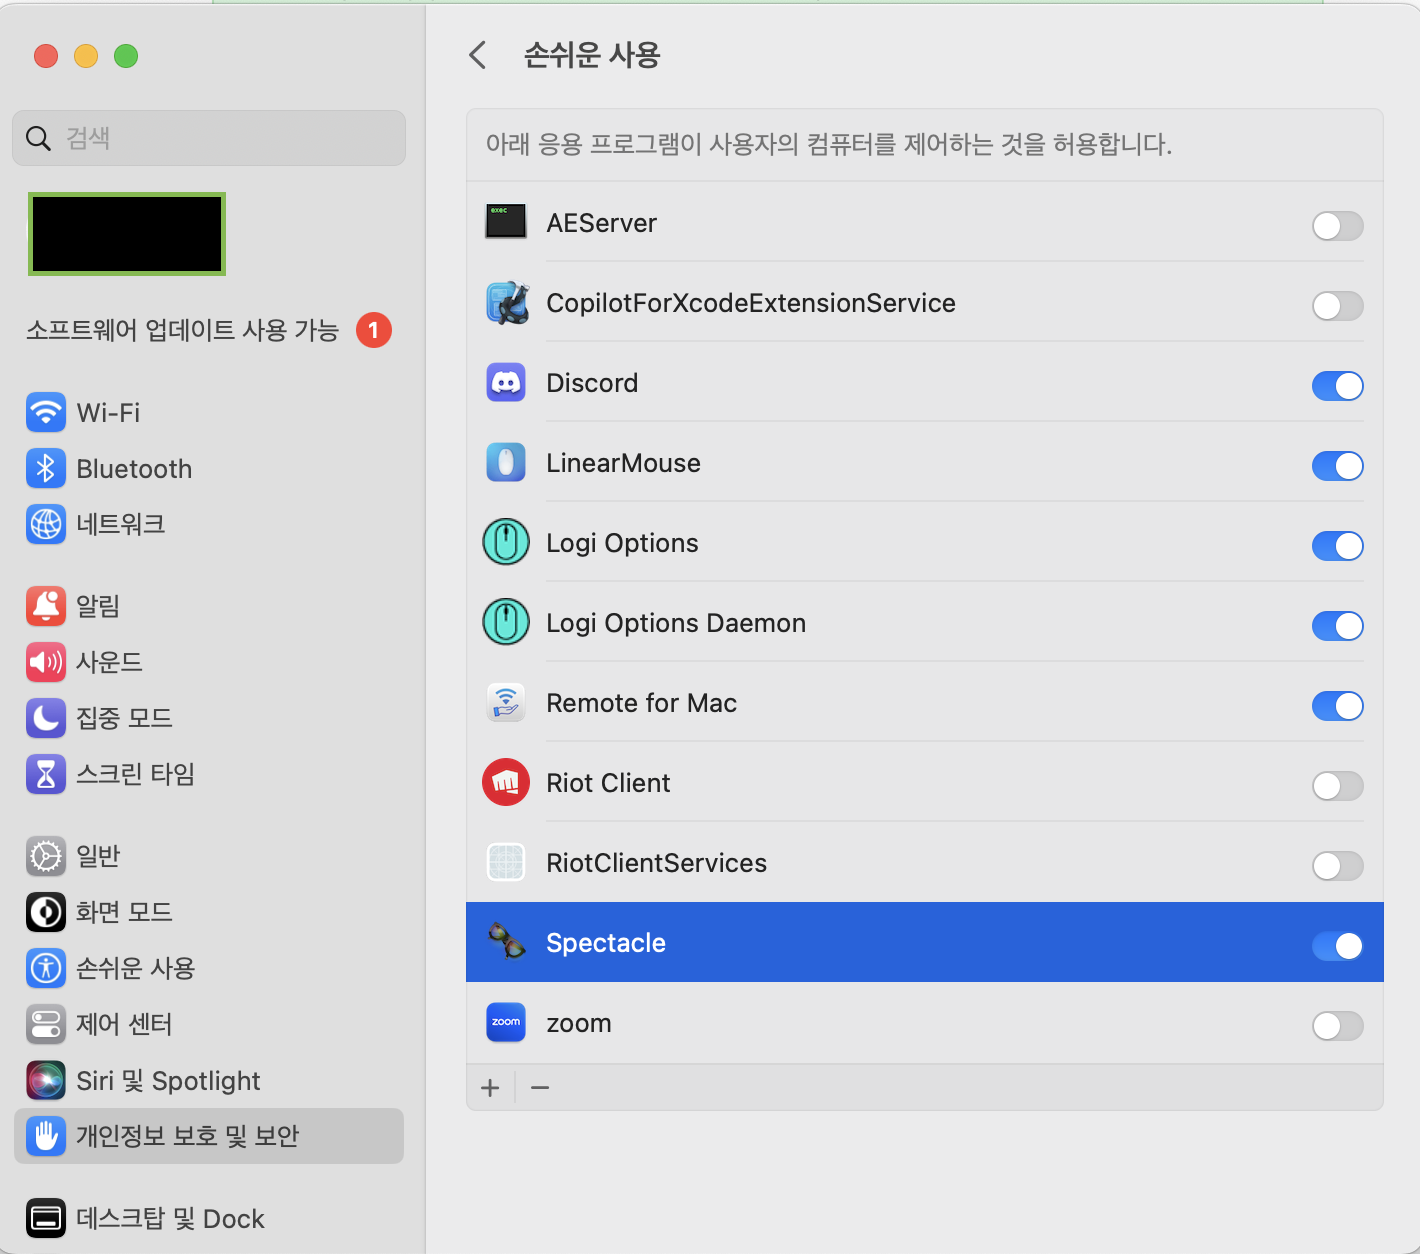Enable the RiotClientServices toggle
1420x1254 pixels.
tap(1337, 866)
